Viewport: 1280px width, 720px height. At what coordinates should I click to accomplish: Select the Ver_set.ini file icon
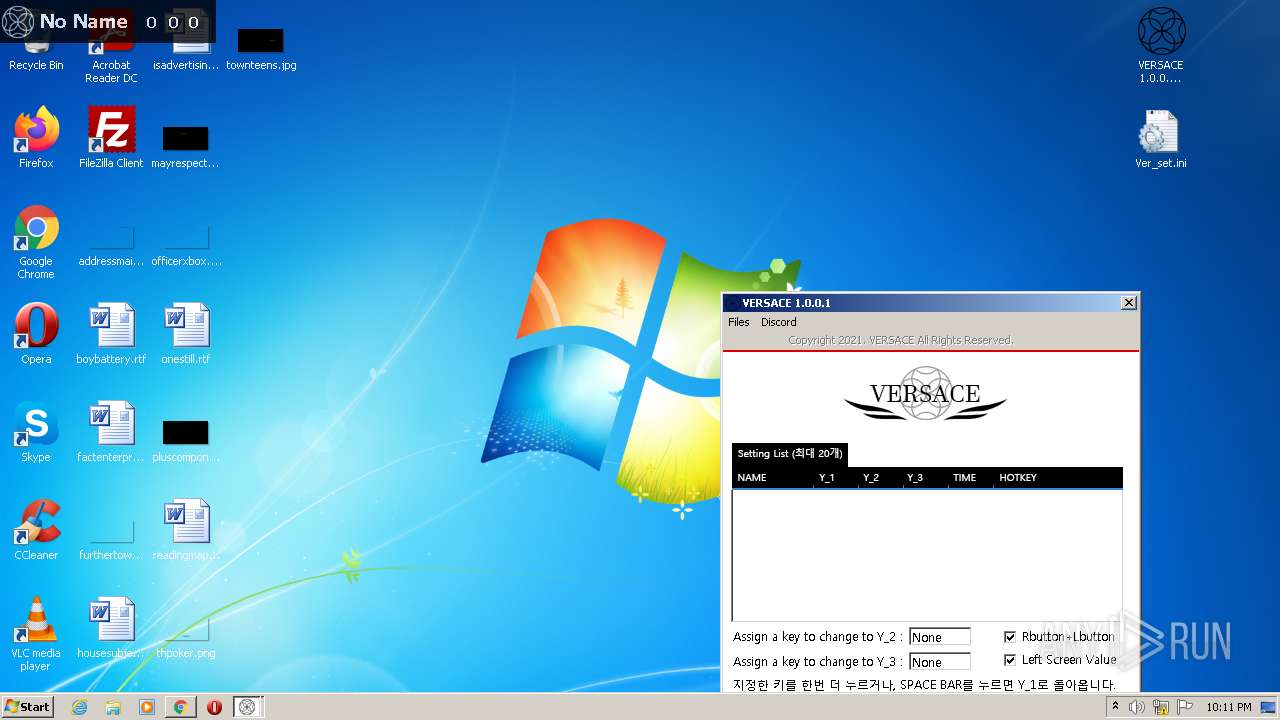point(1161,138)
